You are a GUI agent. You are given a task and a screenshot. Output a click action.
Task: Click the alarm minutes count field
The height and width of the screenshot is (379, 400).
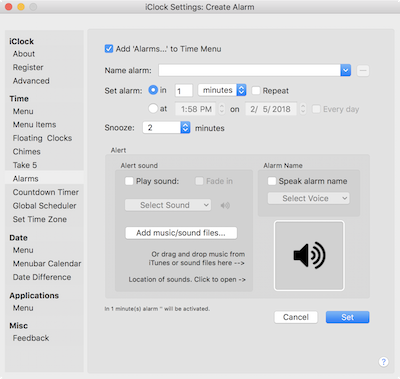pos(184,91)
